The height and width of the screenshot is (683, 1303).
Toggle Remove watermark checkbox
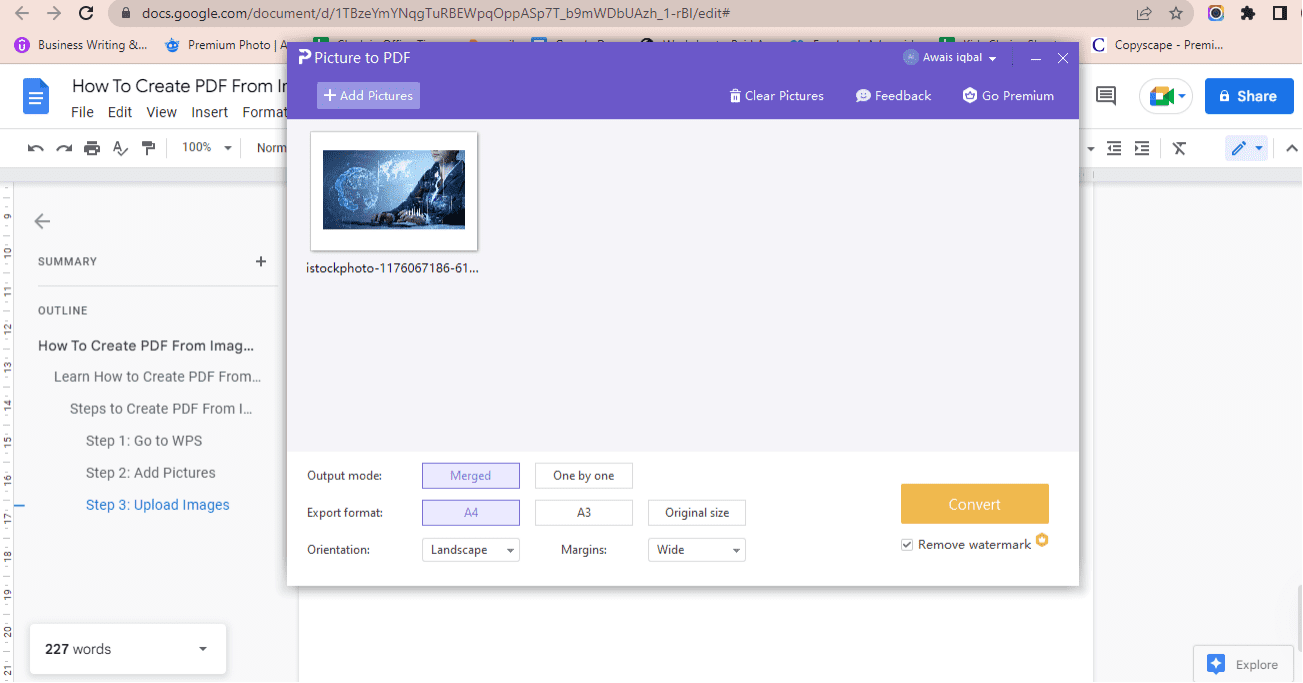click(907, 545)
